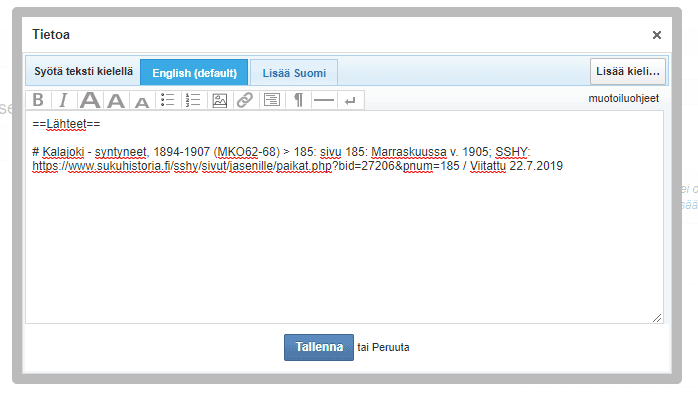698x393 pixels.
Task: Insert a large heading with biggest A icon
Action: coord(90,100)
